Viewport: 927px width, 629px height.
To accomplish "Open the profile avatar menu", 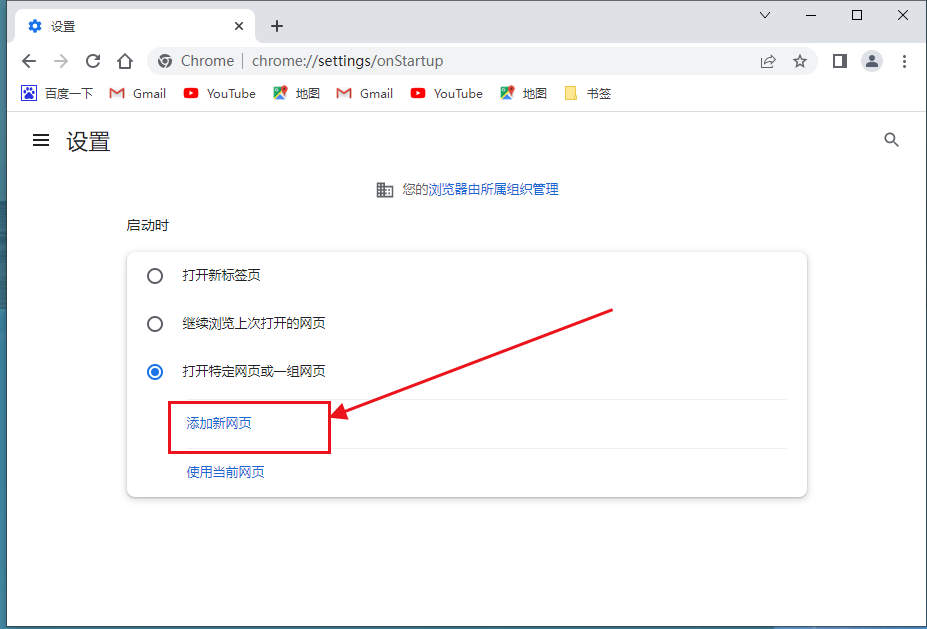I will click(x=871, y=61).
